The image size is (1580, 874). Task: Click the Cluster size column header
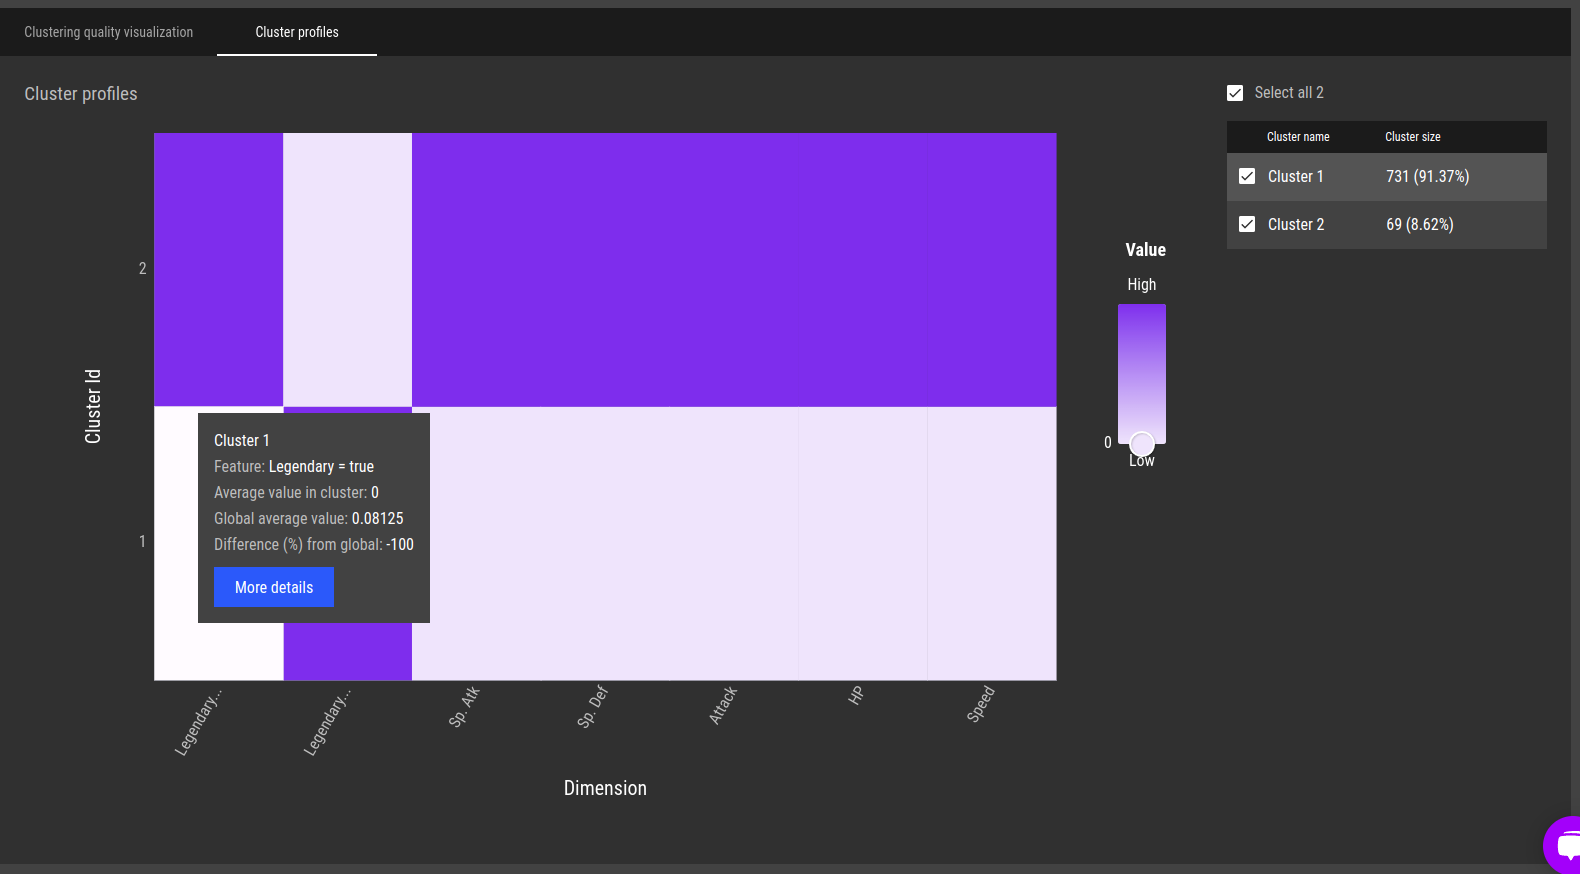click(1413, 137)
